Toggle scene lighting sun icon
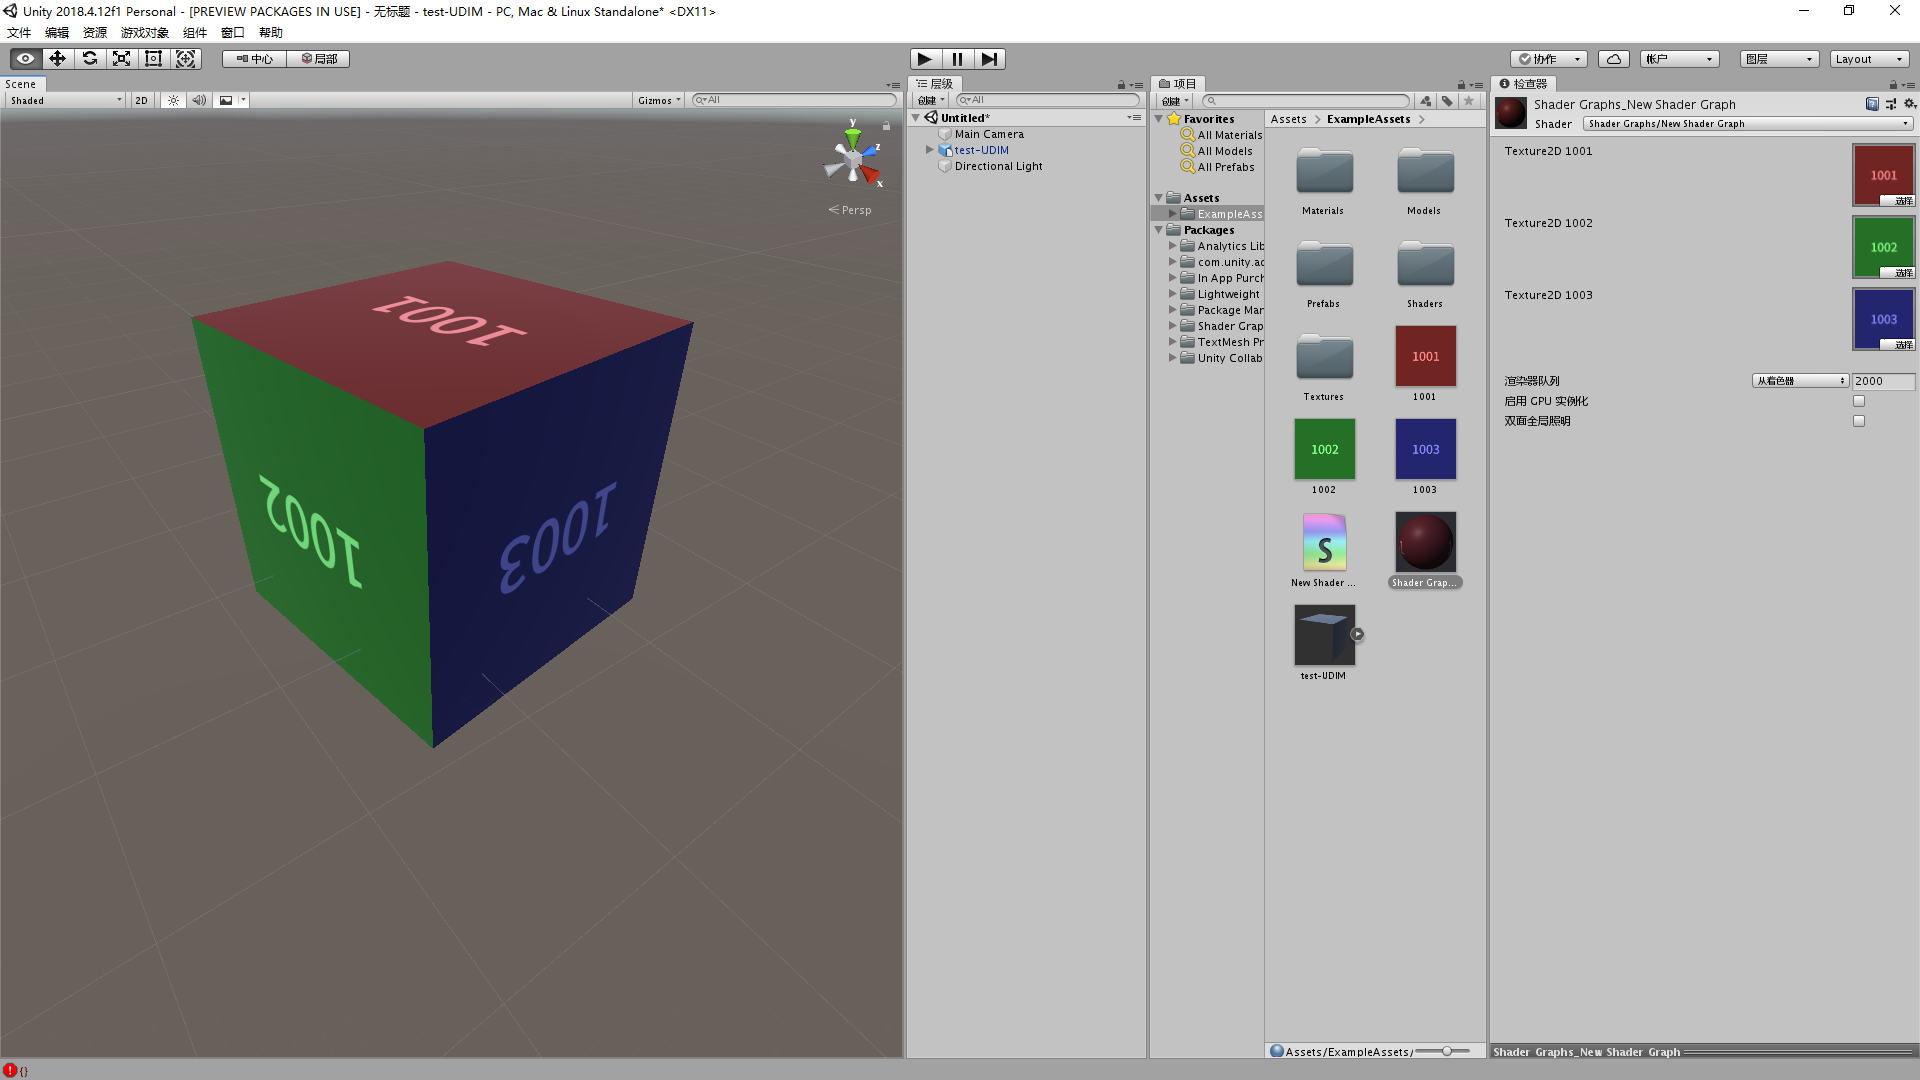Image resolution: width=1920 pixels, height=1080 pixels. click(x=173, y=100)
